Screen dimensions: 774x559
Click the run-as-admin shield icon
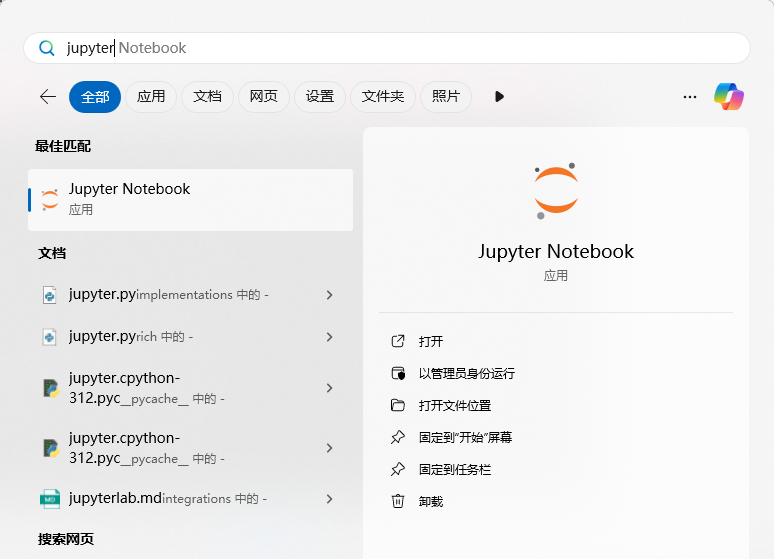point(398,373)
